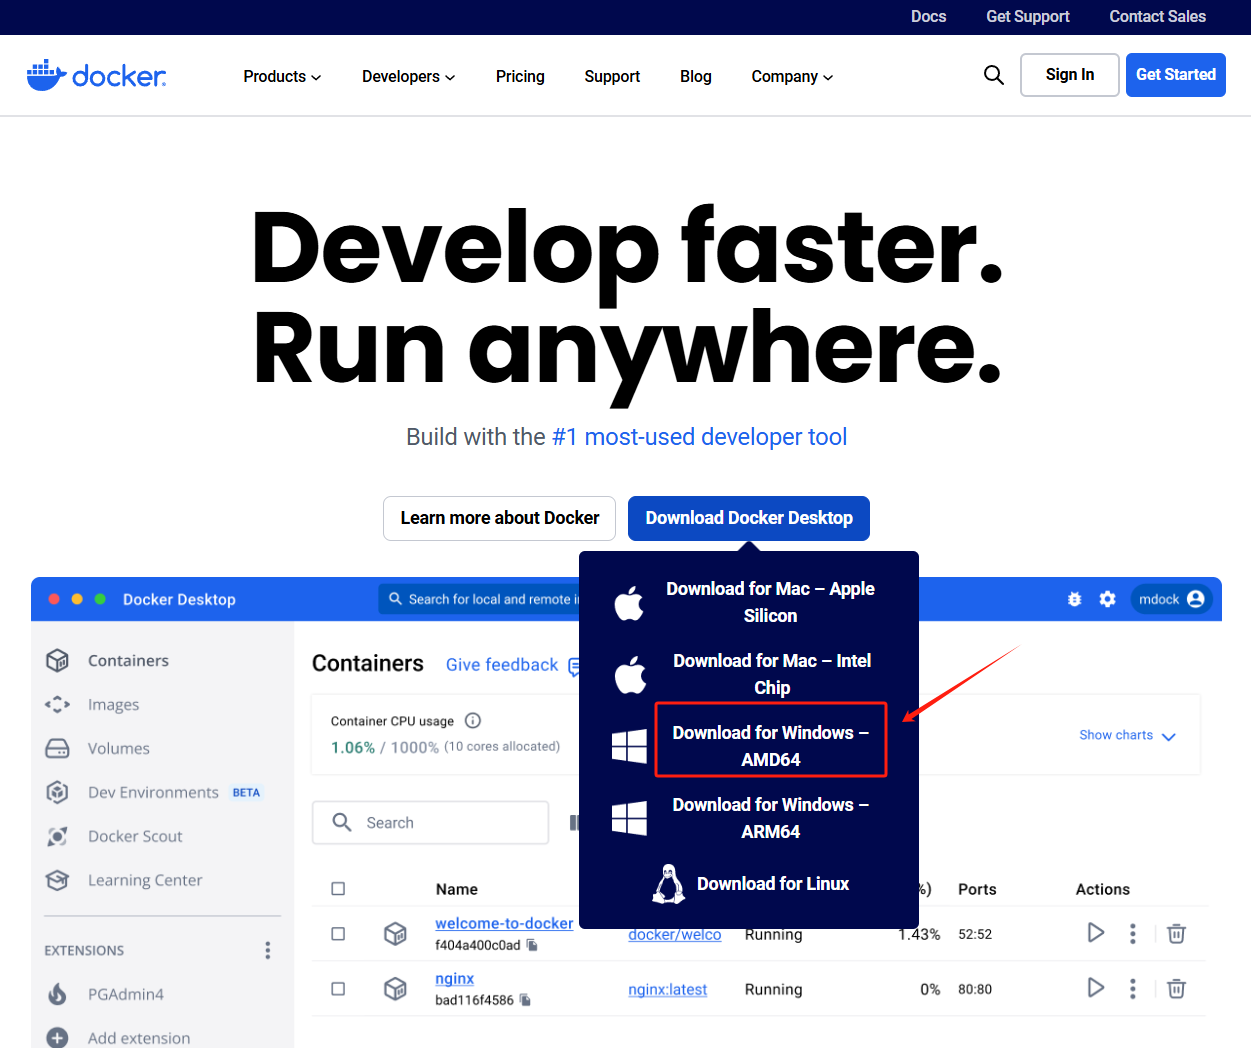Click the nginx container cube icon

coord(395,989)
